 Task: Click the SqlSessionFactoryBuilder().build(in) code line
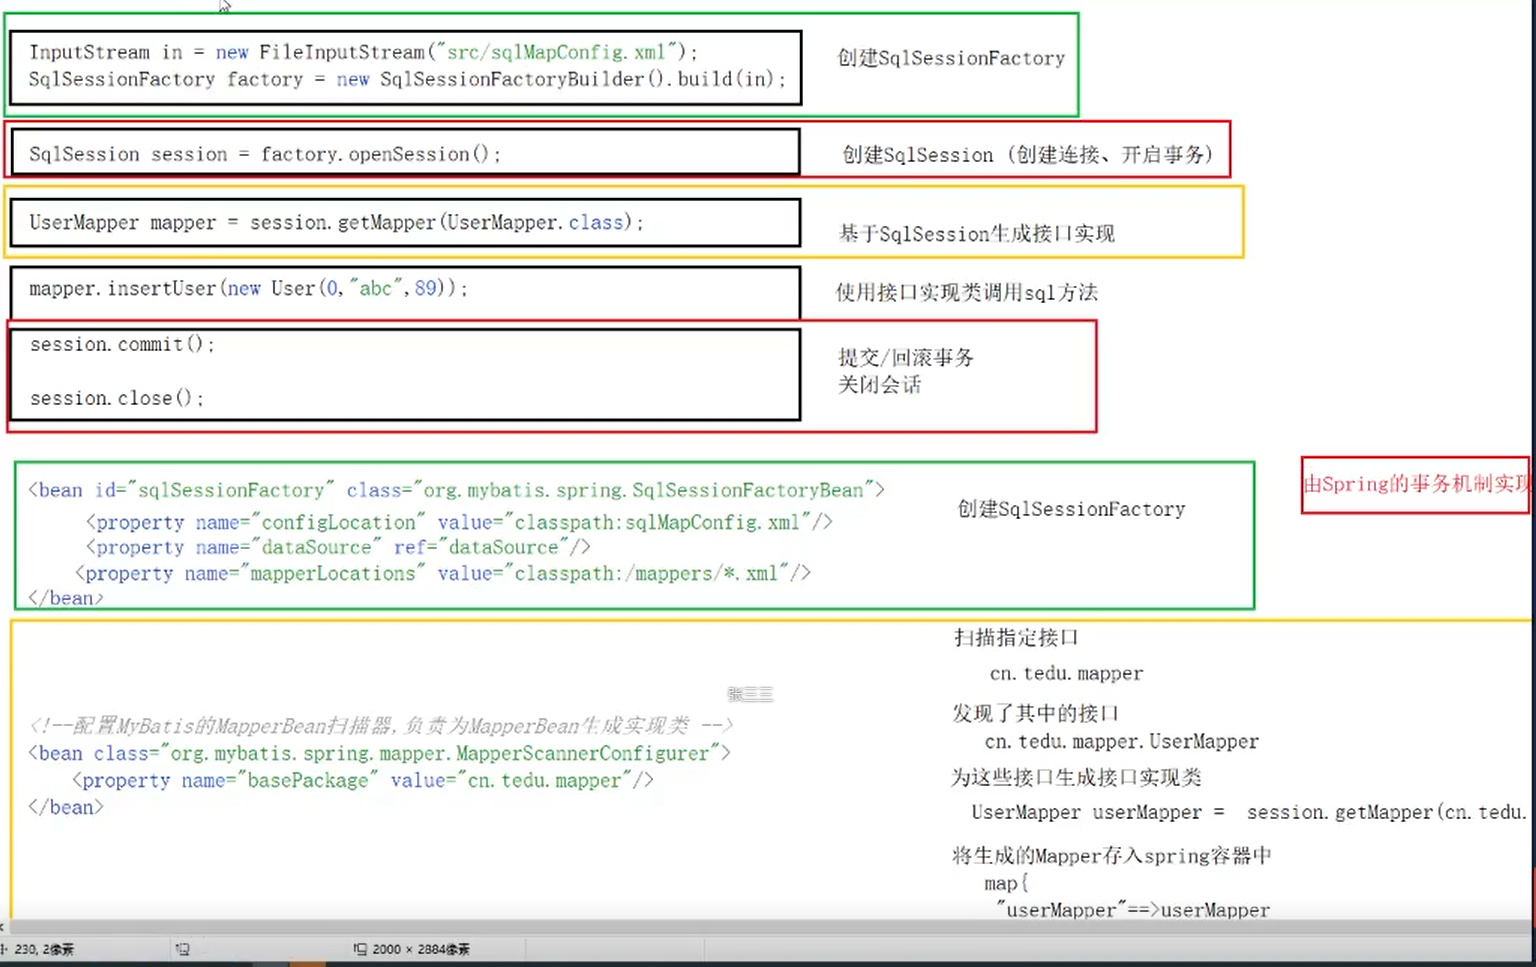click(407, 79)
